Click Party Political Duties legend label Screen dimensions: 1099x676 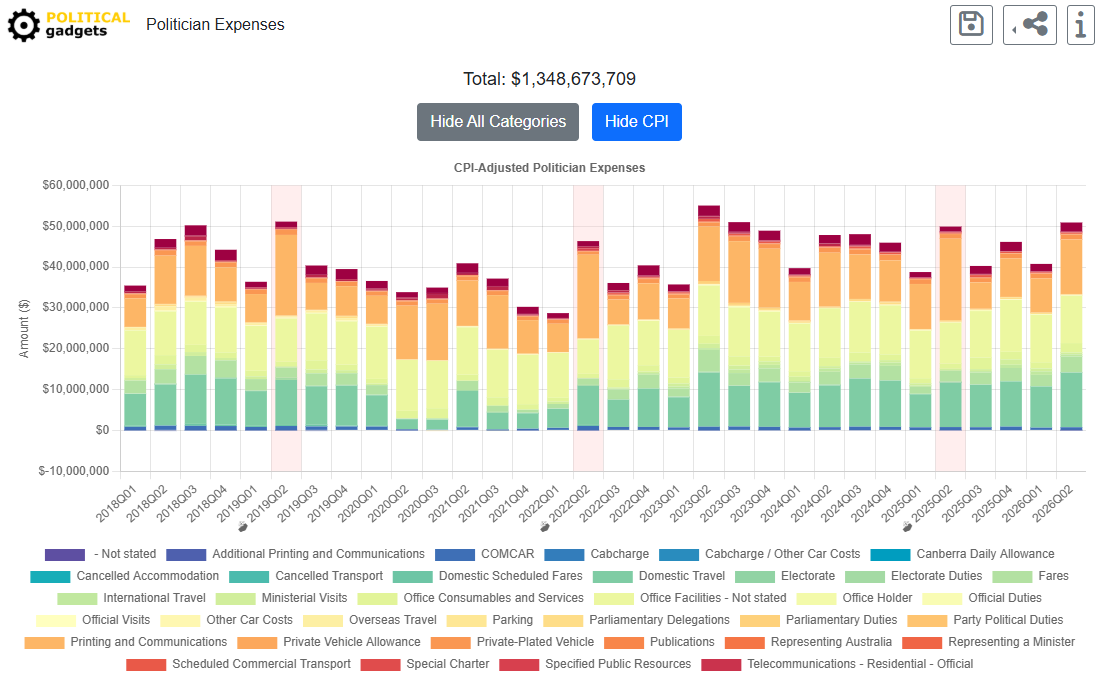pyautogui.click(x=1008, y=620)
